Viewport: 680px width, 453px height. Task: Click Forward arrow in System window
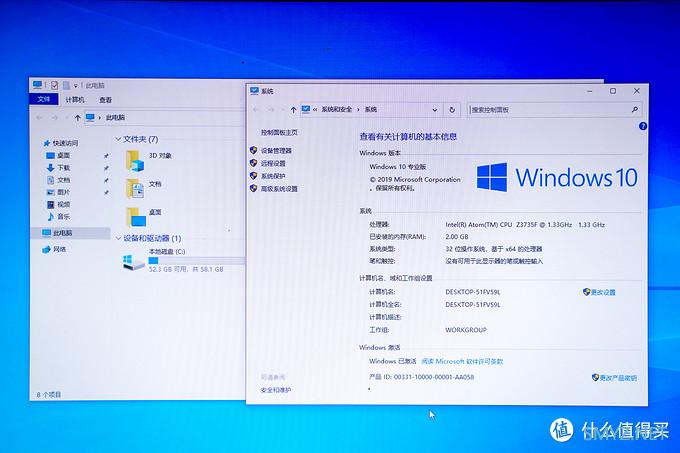click(x=271, y=110)
